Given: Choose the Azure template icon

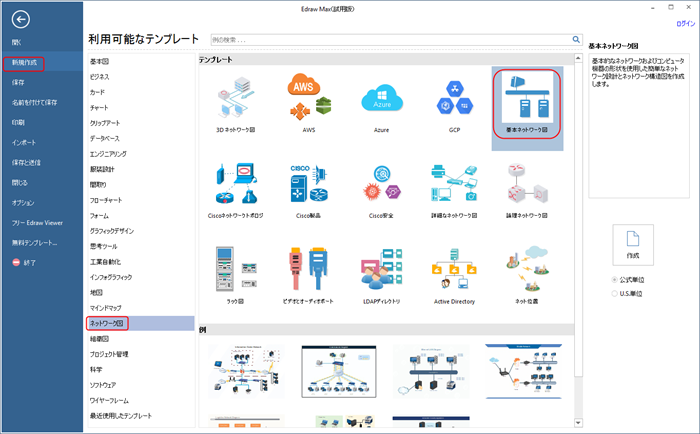Looking at the screenshot, I should [x=382, y=104].
